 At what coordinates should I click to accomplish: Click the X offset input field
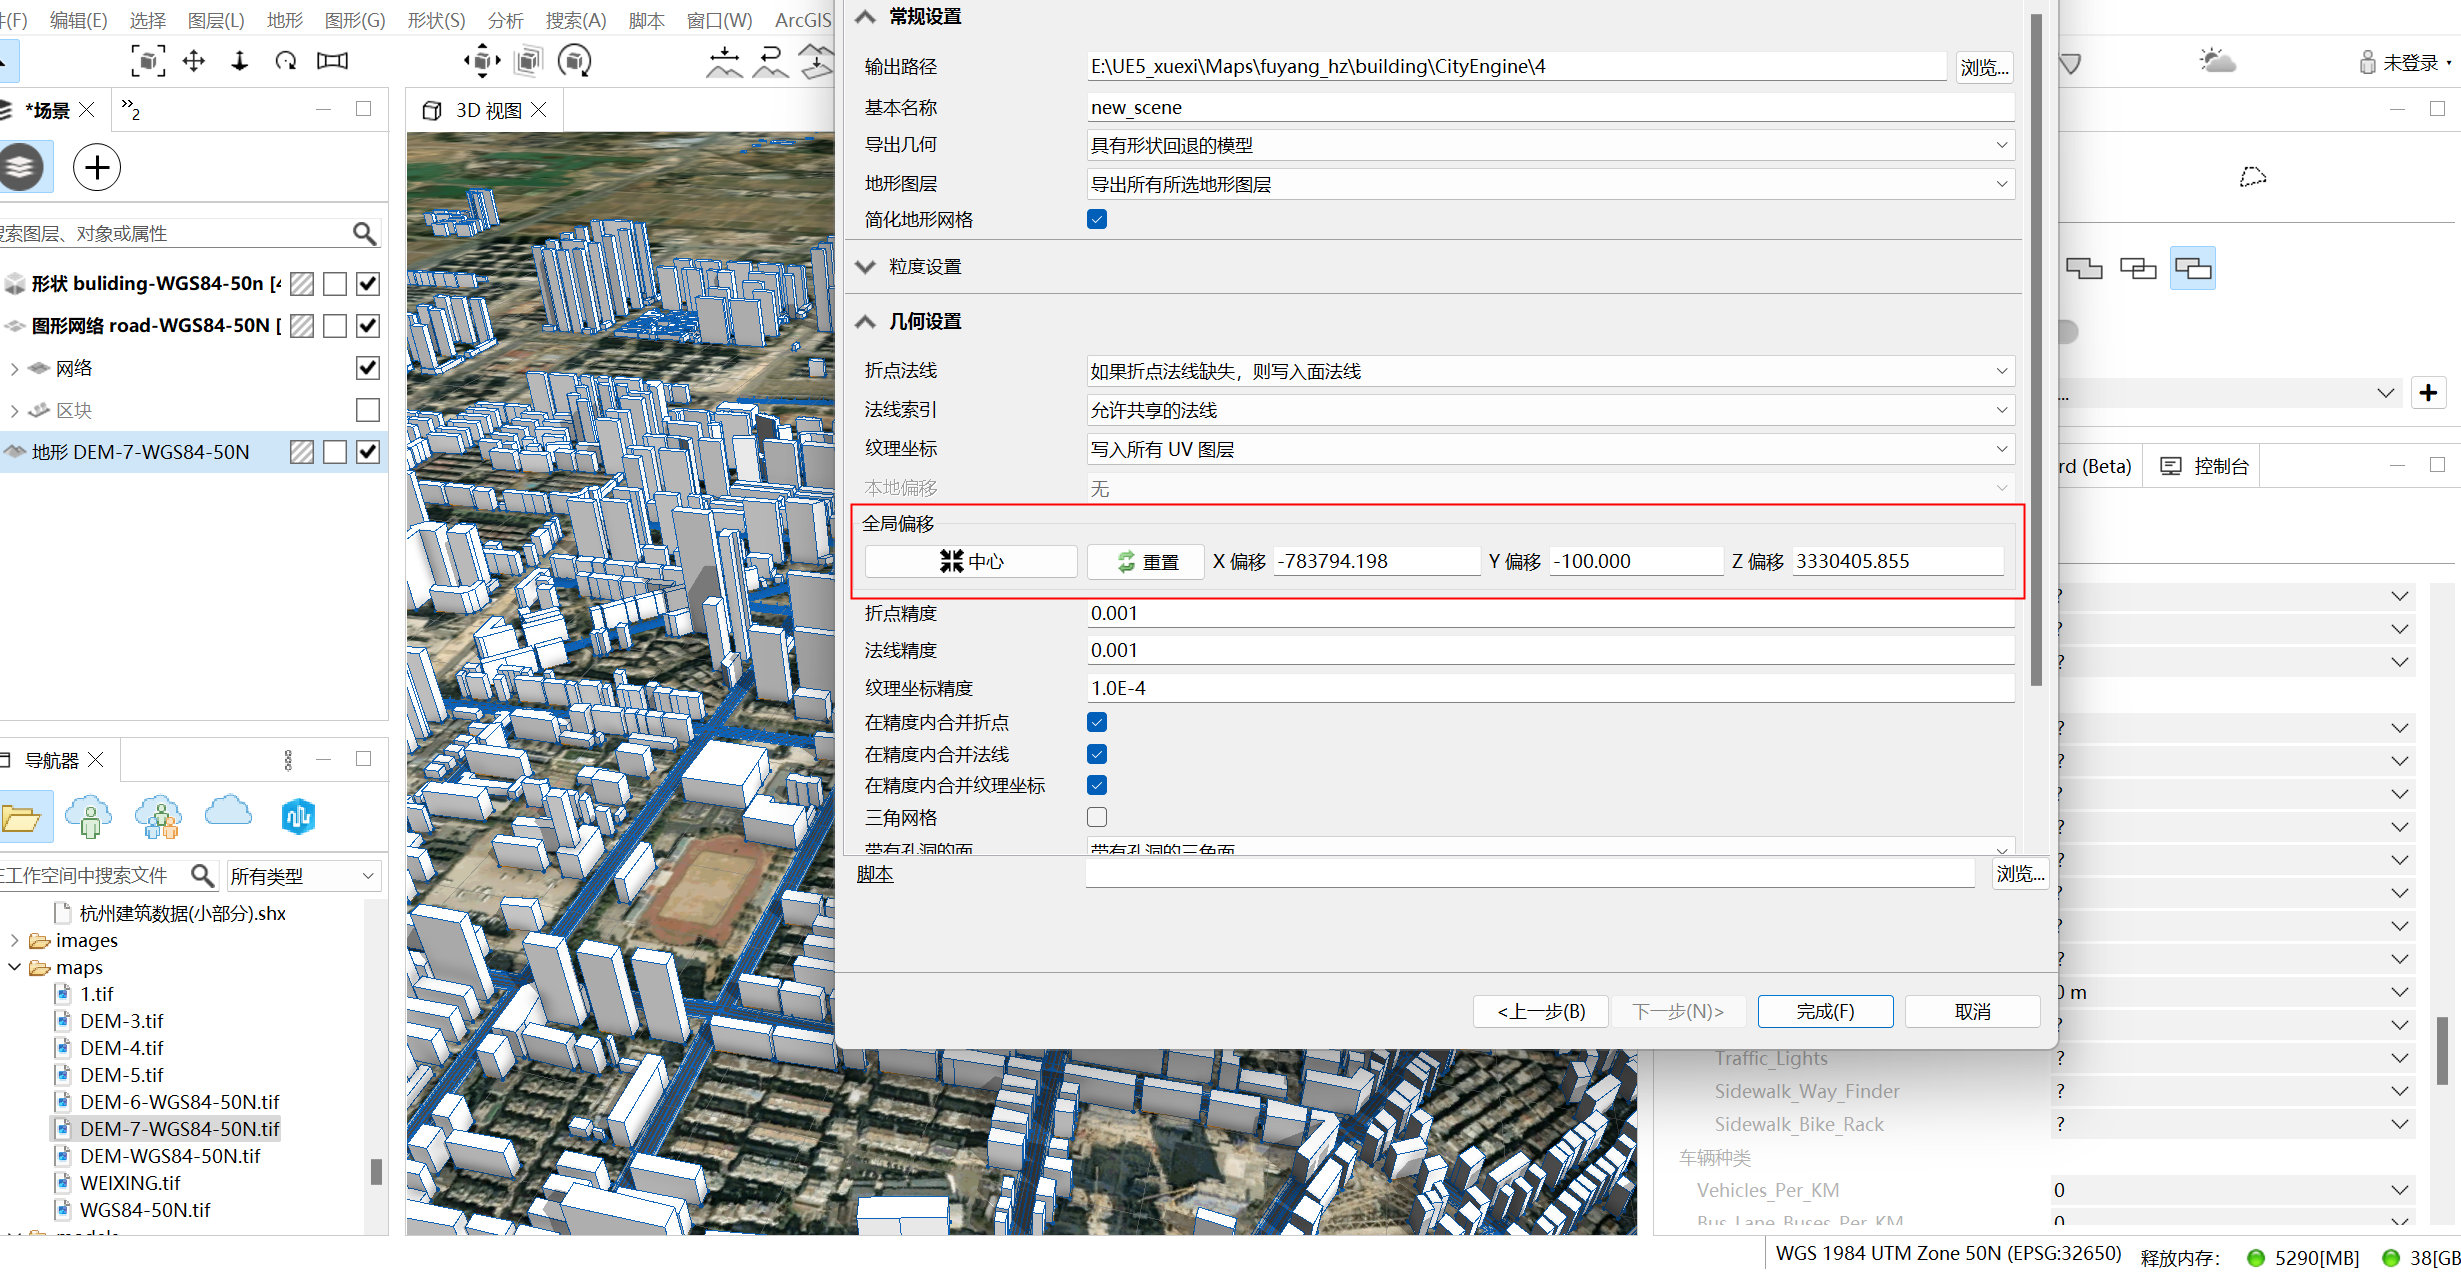click(x=1376, y=561)
